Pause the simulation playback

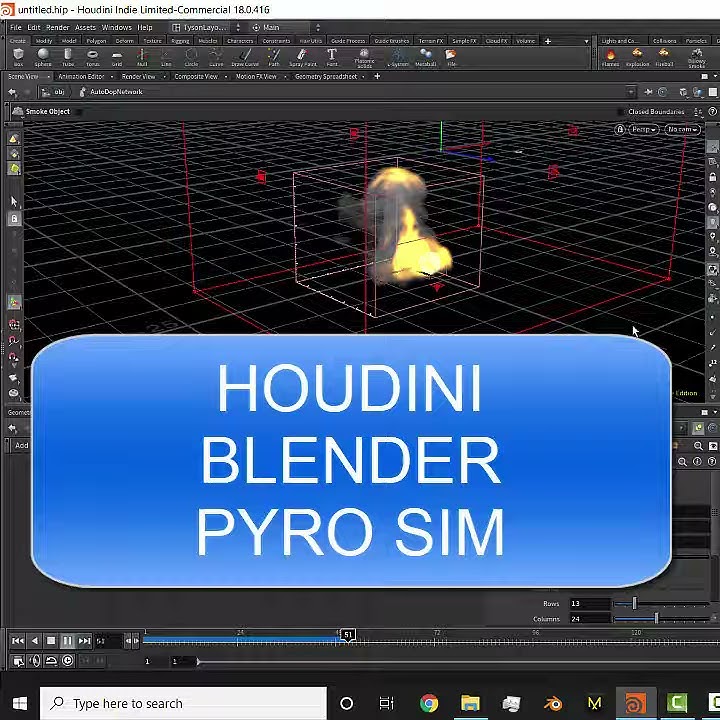tap(68, 641)
